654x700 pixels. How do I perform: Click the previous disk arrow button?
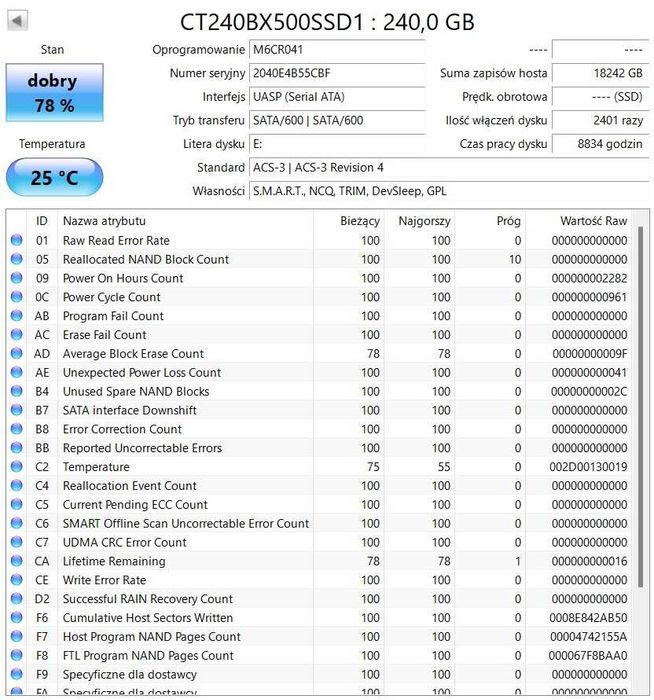(x=17, y=20)
